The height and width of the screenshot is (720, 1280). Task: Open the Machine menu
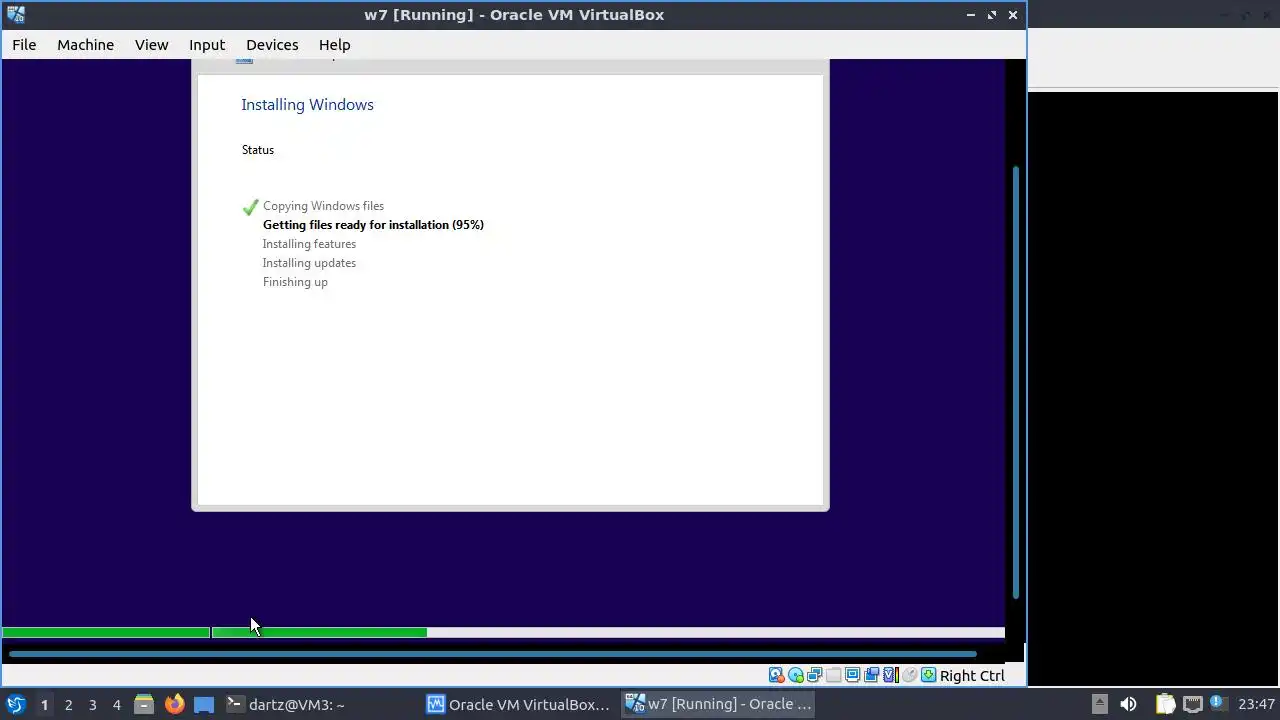pyautogui.click(x=85, y=45)
